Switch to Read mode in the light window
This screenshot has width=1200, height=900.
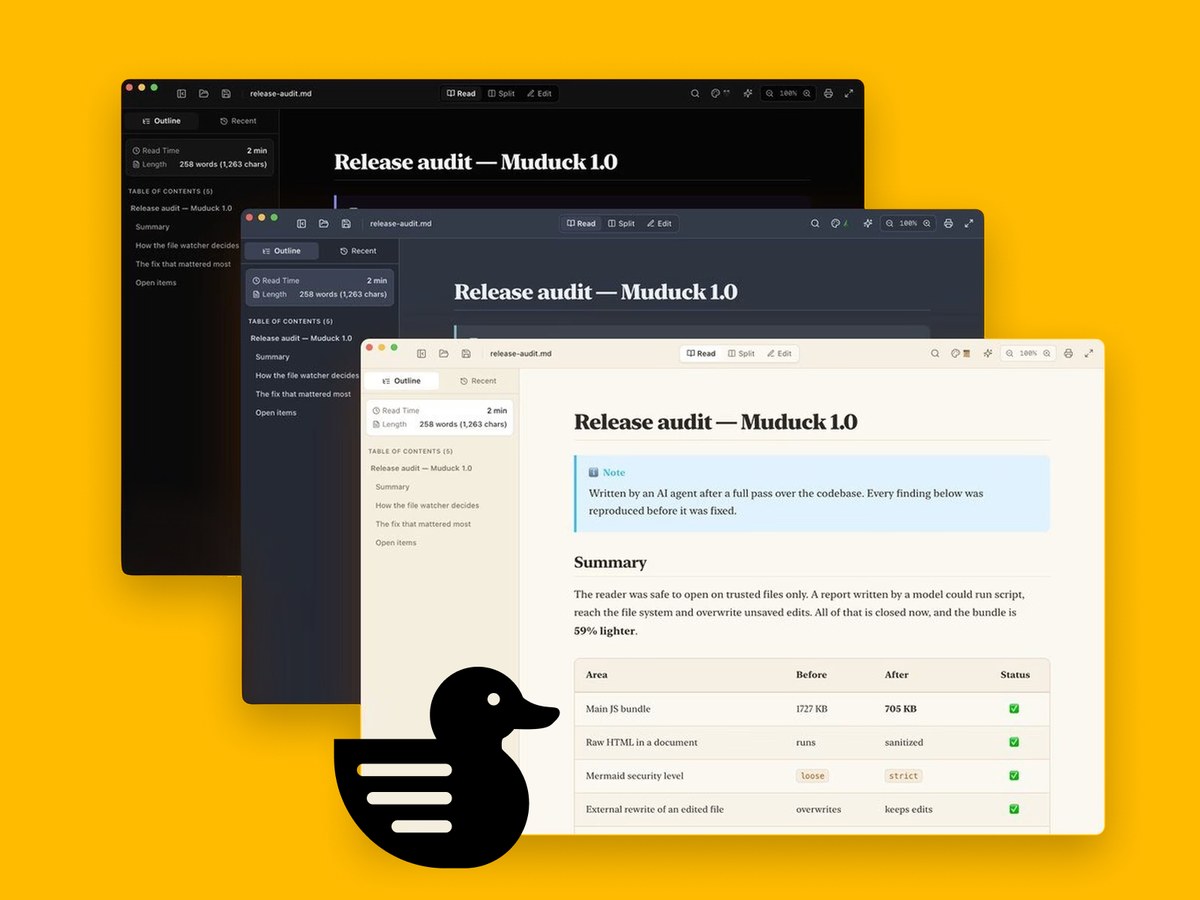[701, 353]
